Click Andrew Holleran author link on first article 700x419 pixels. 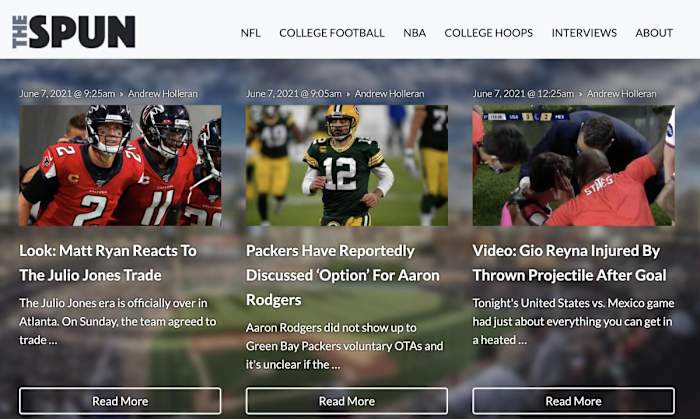click(x=163, y=94)
